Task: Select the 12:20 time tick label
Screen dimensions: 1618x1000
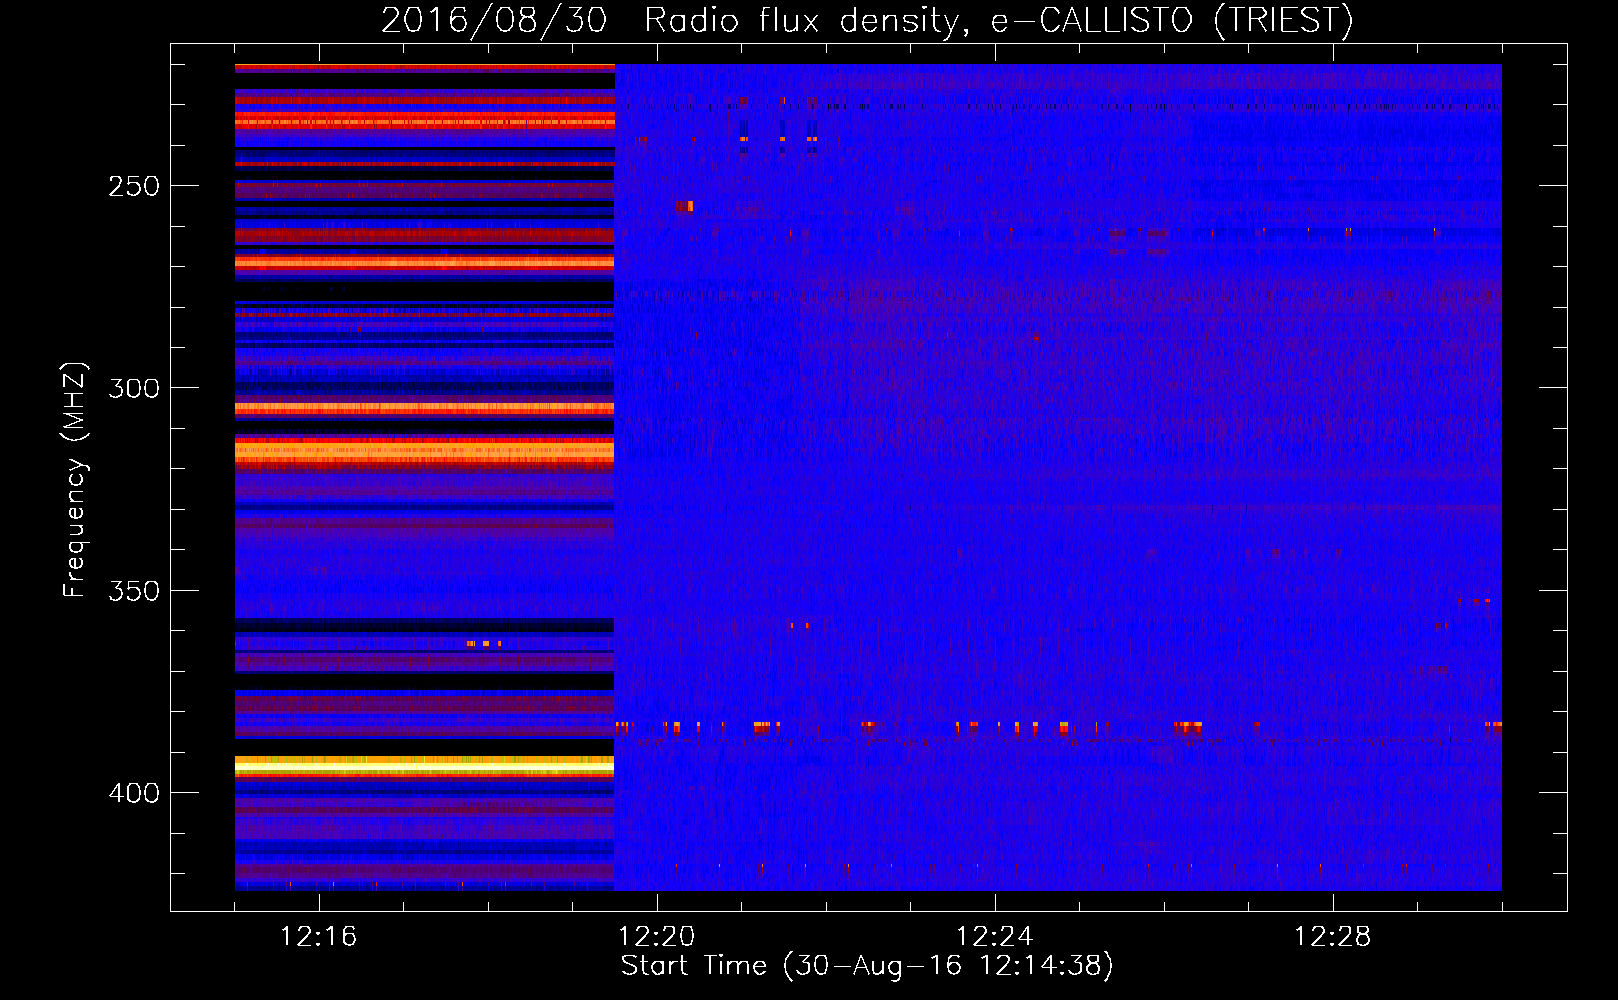Action: [x=657, y=937]
